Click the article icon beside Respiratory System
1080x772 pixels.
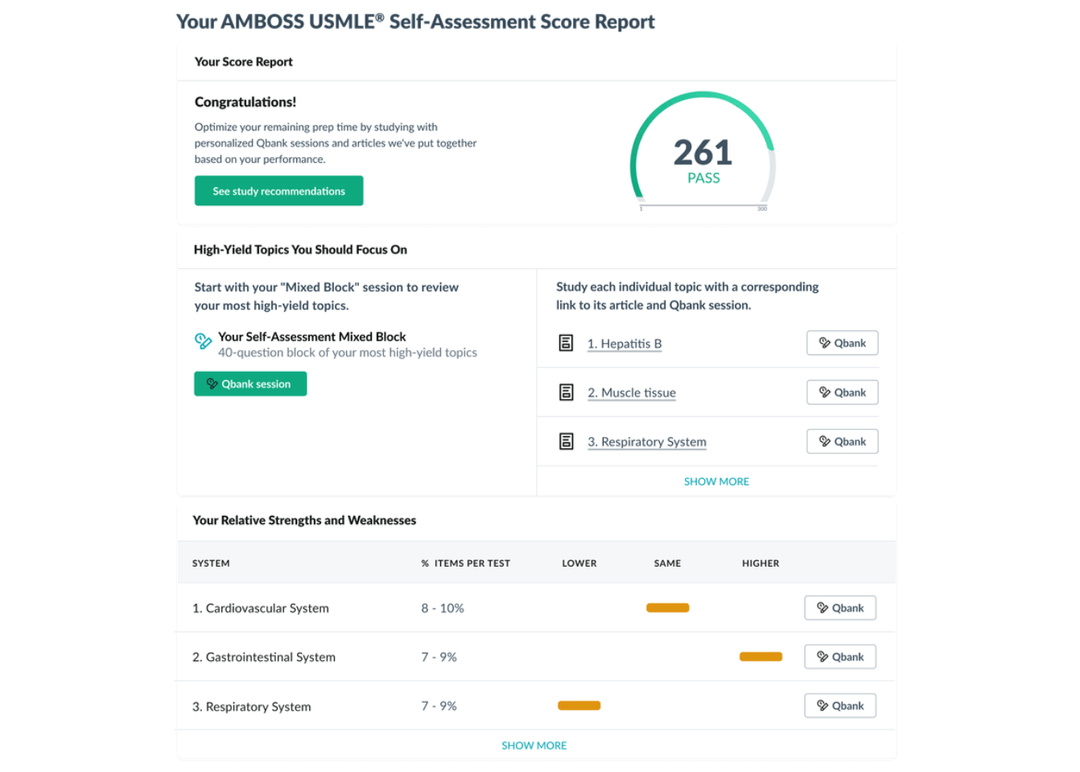(x=565, y=440)
